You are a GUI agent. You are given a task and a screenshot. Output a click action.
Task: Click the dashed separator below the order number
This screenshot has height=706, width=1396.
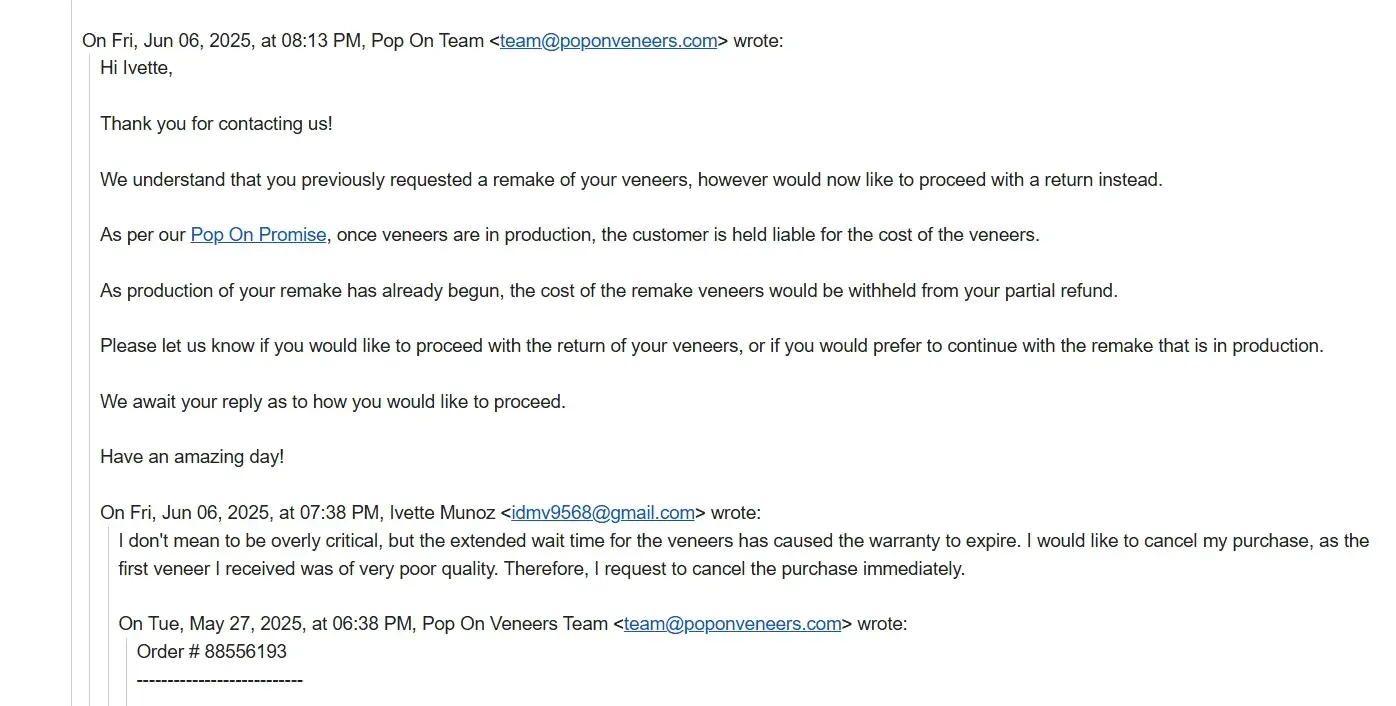(x=219, y=680)
